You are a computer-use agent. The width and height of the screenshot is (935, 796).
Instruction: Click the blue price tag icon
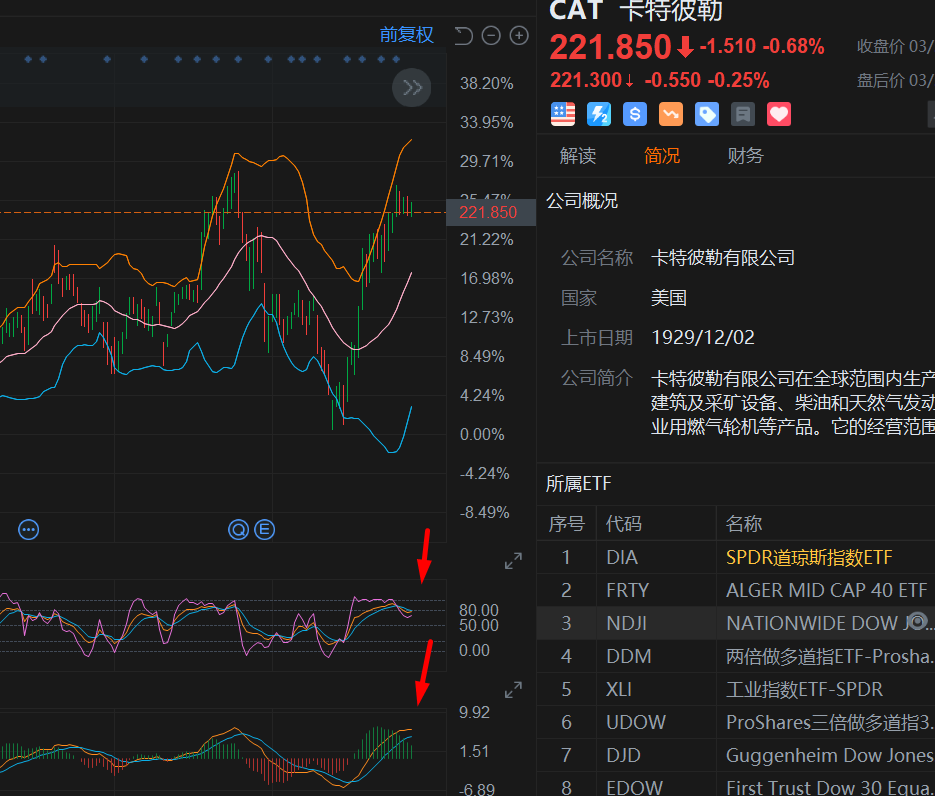tap(707, 114)
